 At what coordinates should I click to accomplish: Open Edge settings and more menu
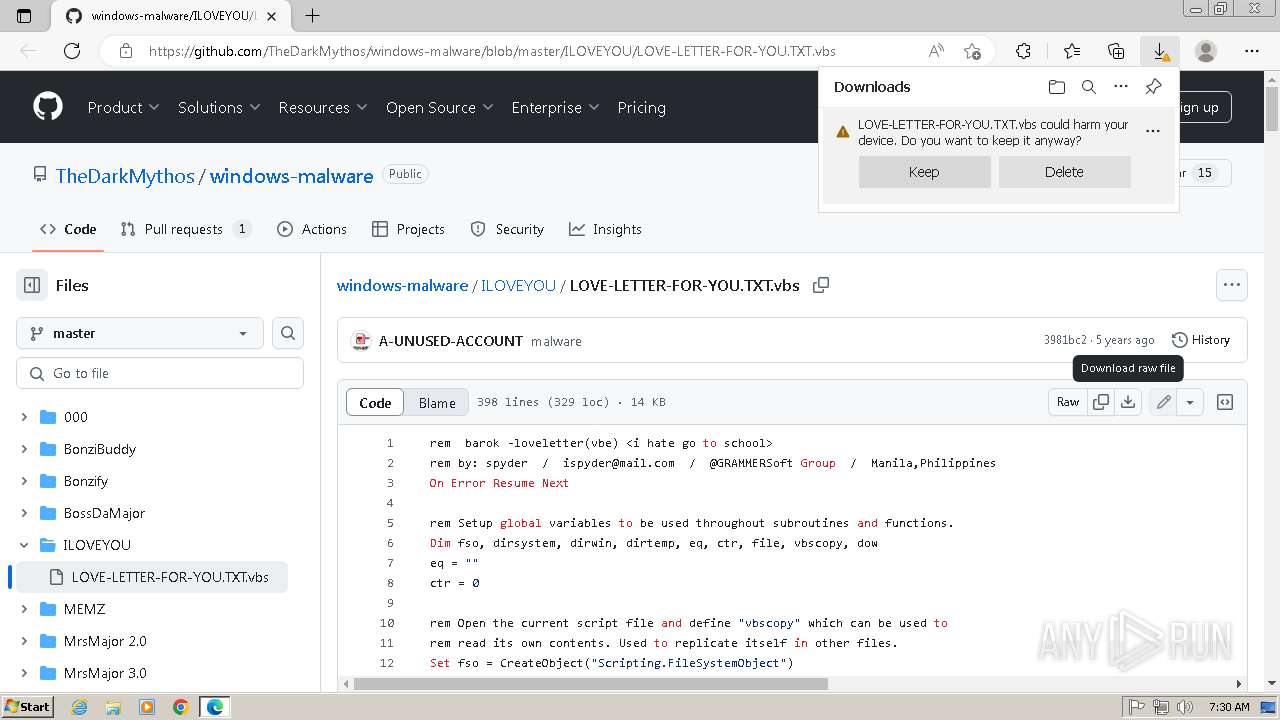[x=1252, y=51]
